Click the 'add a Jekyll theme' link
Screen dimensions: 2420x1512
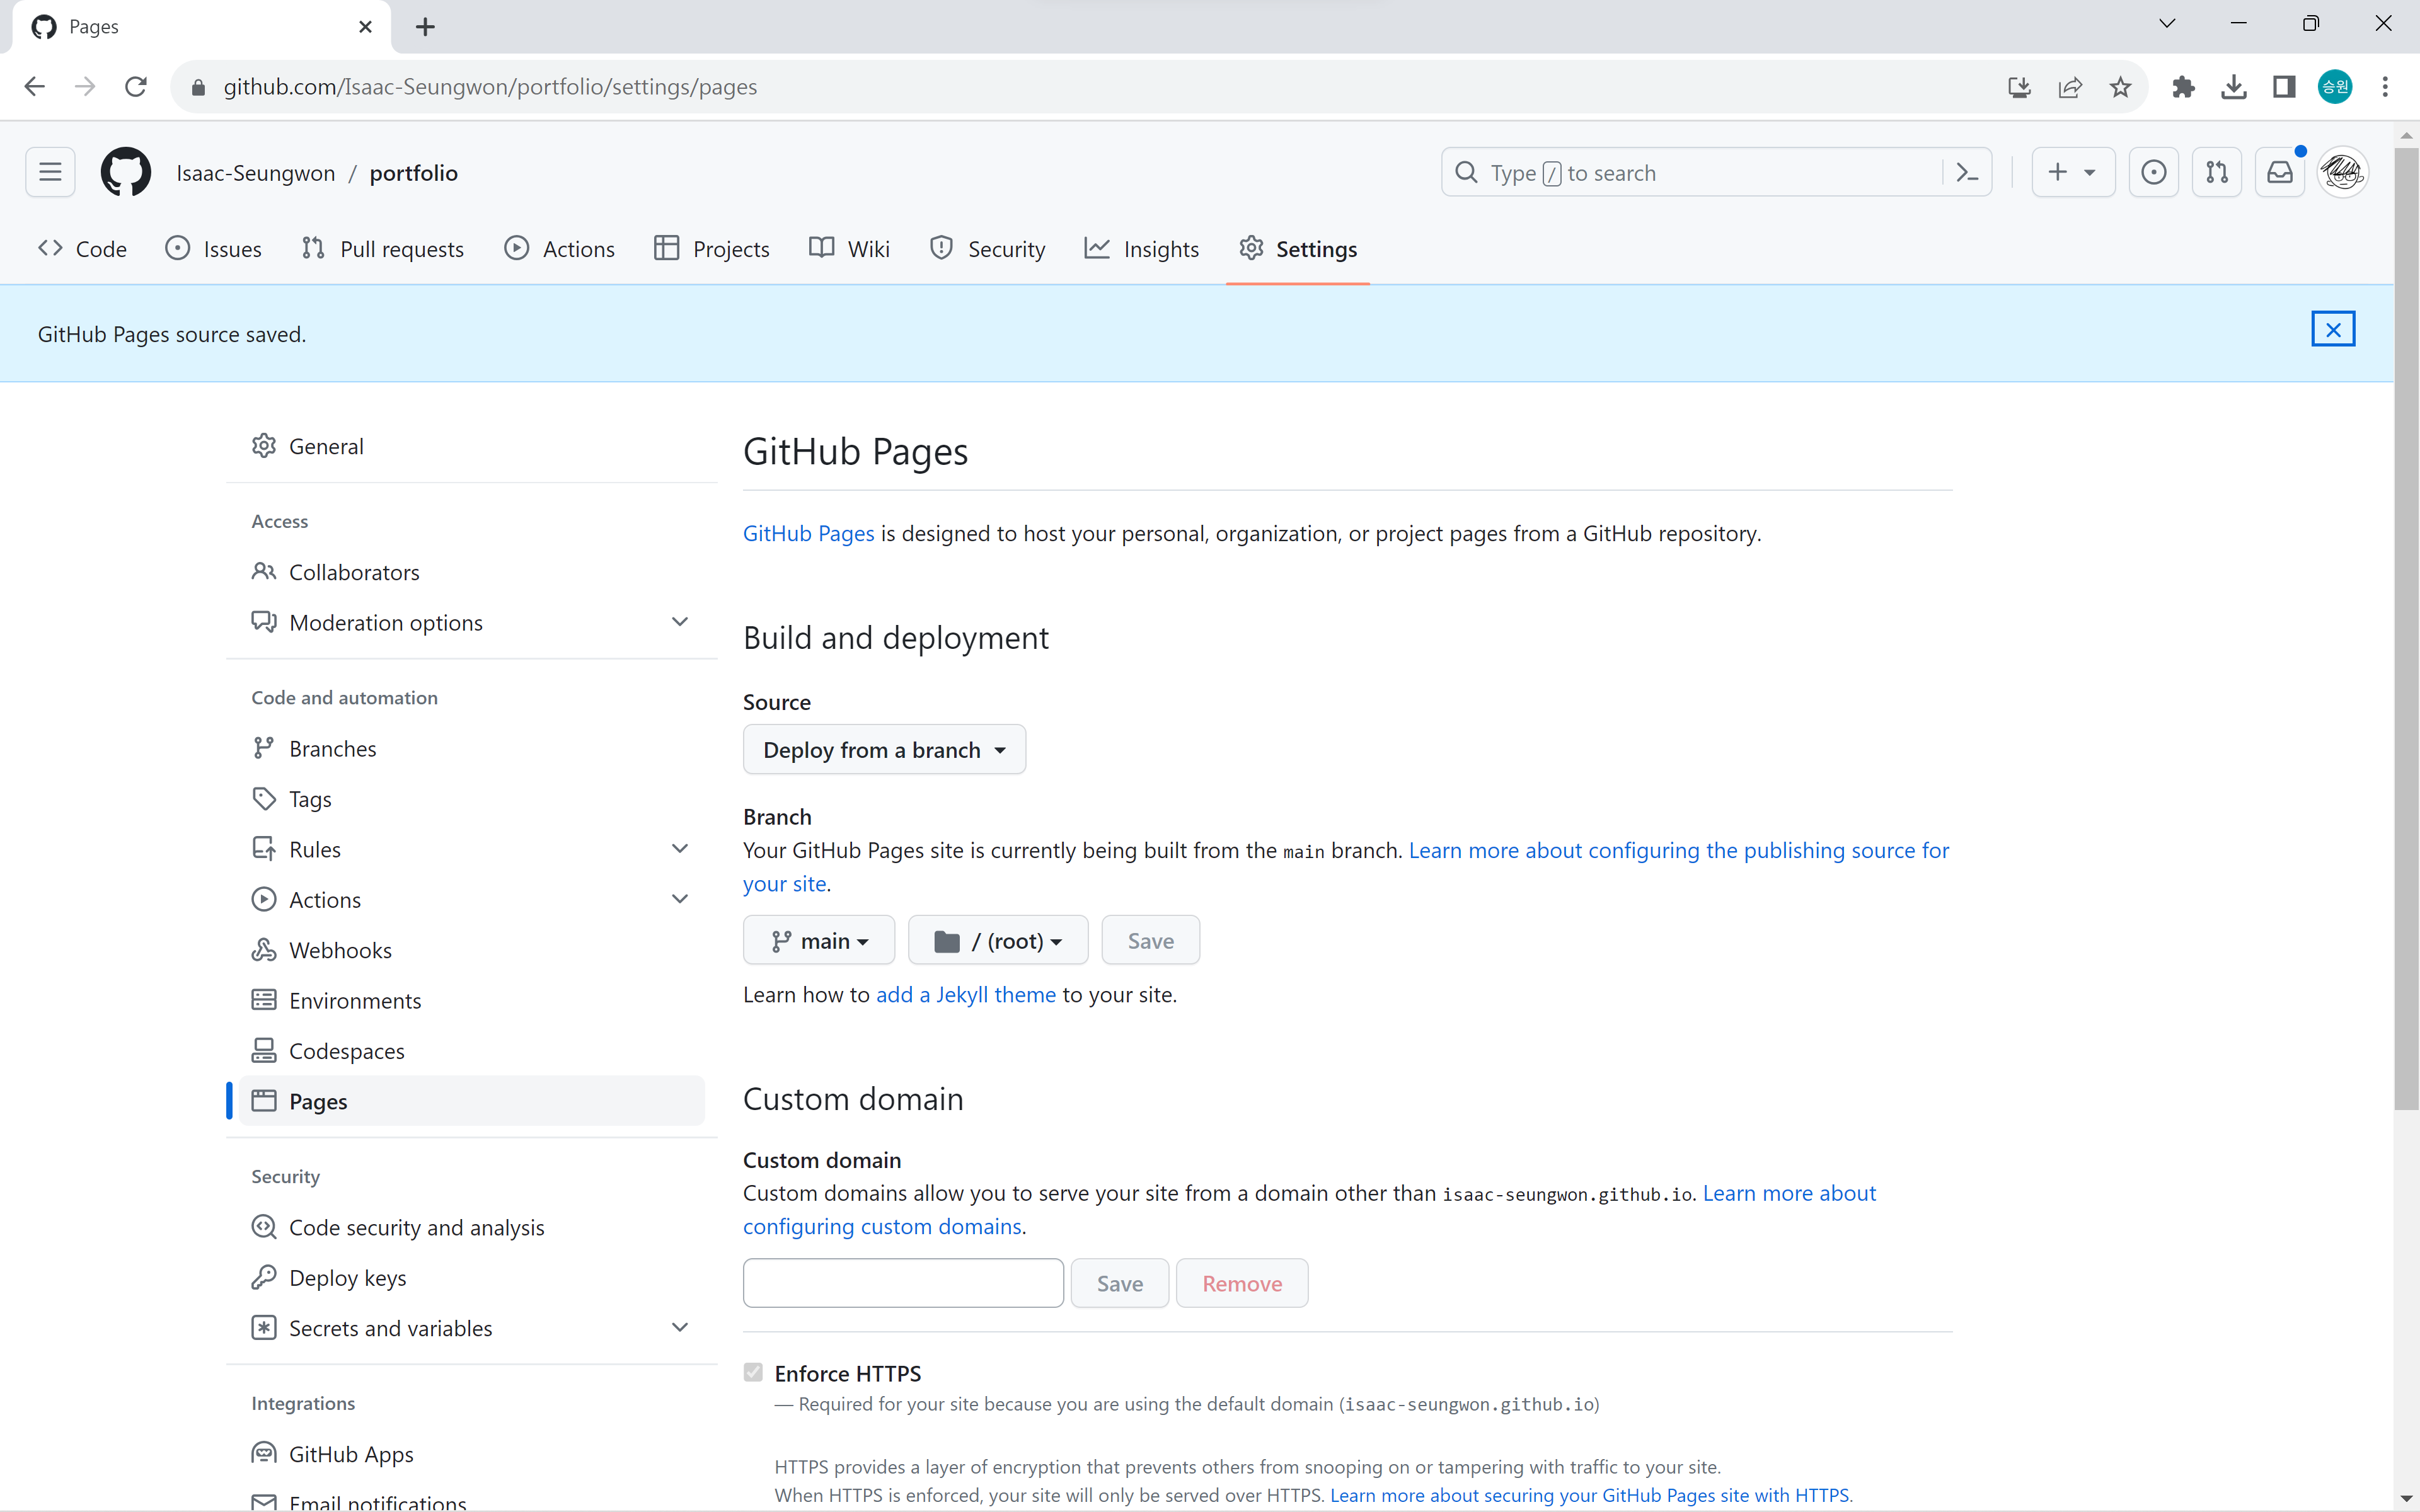click(965, 995)
